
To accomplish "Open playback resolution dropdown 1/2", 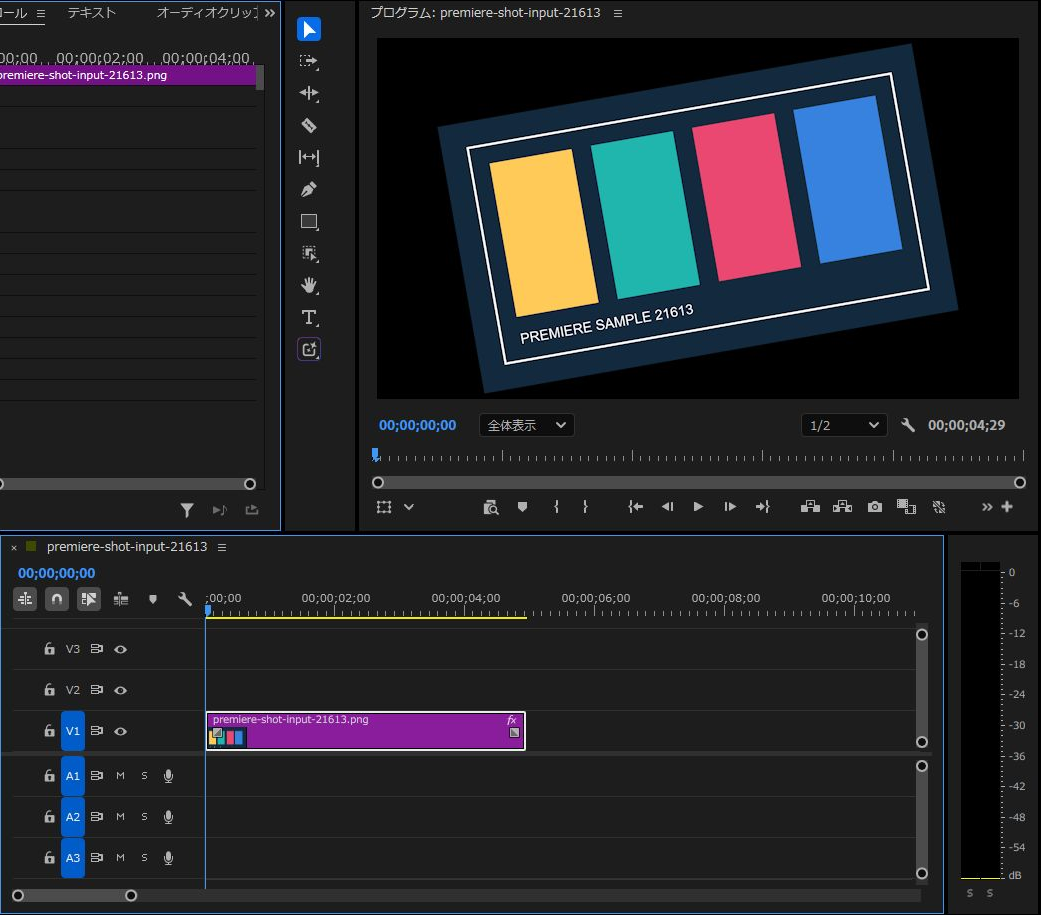I will point(844,426).
